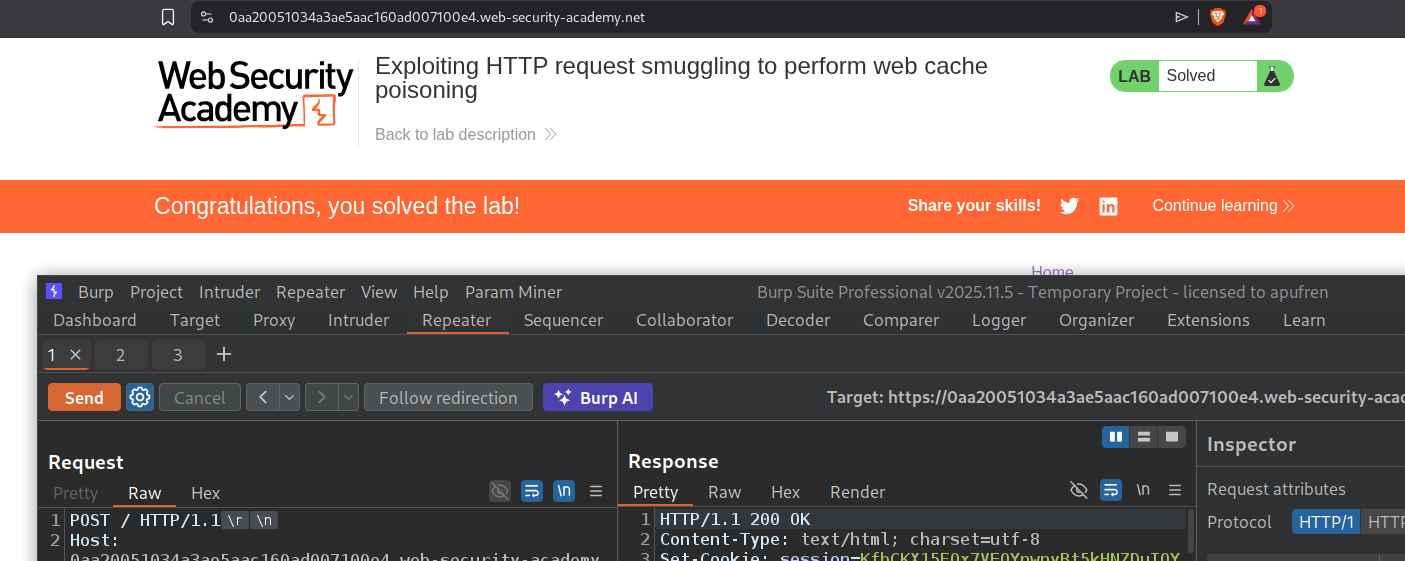The height and width of the screenshot is (561, 1405).
Task: Open Request panel options menu icon
Action: point(596,491)
